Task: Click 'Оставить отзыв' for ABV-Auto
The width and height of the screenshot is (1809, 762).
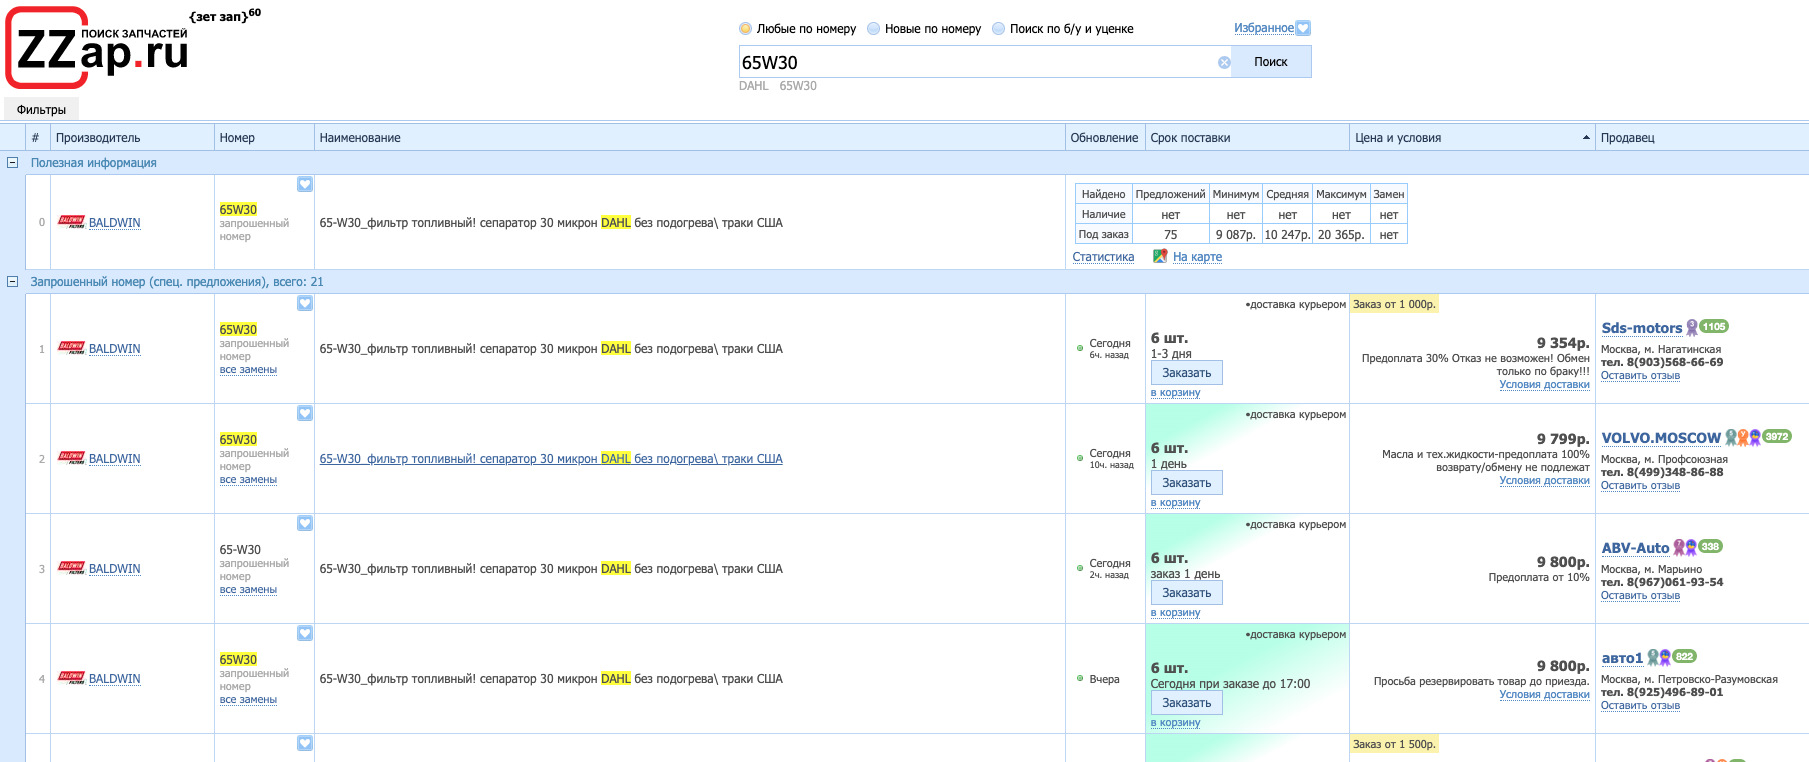Action: (x=1640, y=596)
